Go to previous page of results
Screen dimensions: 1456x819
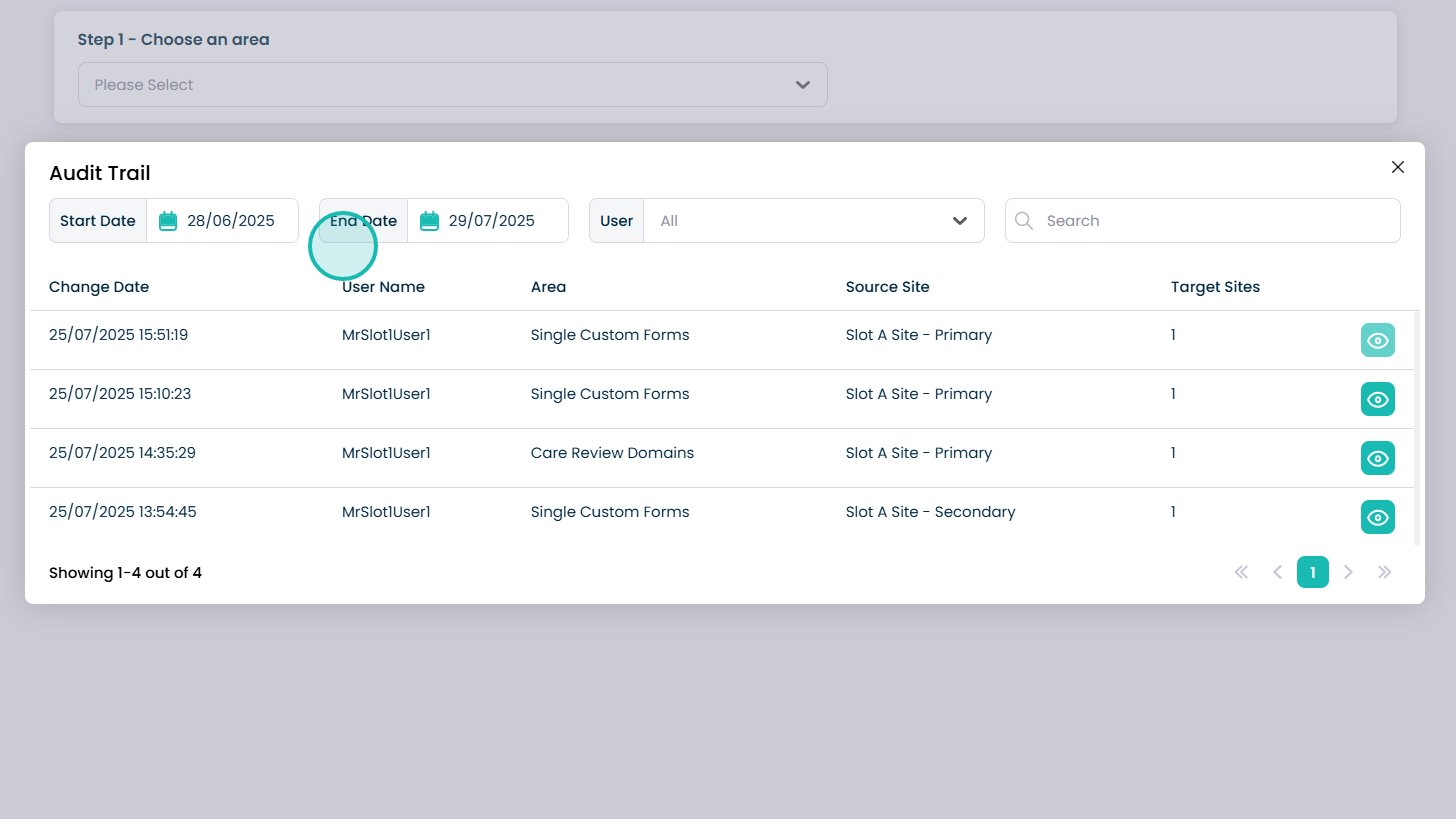point(1277,572)
